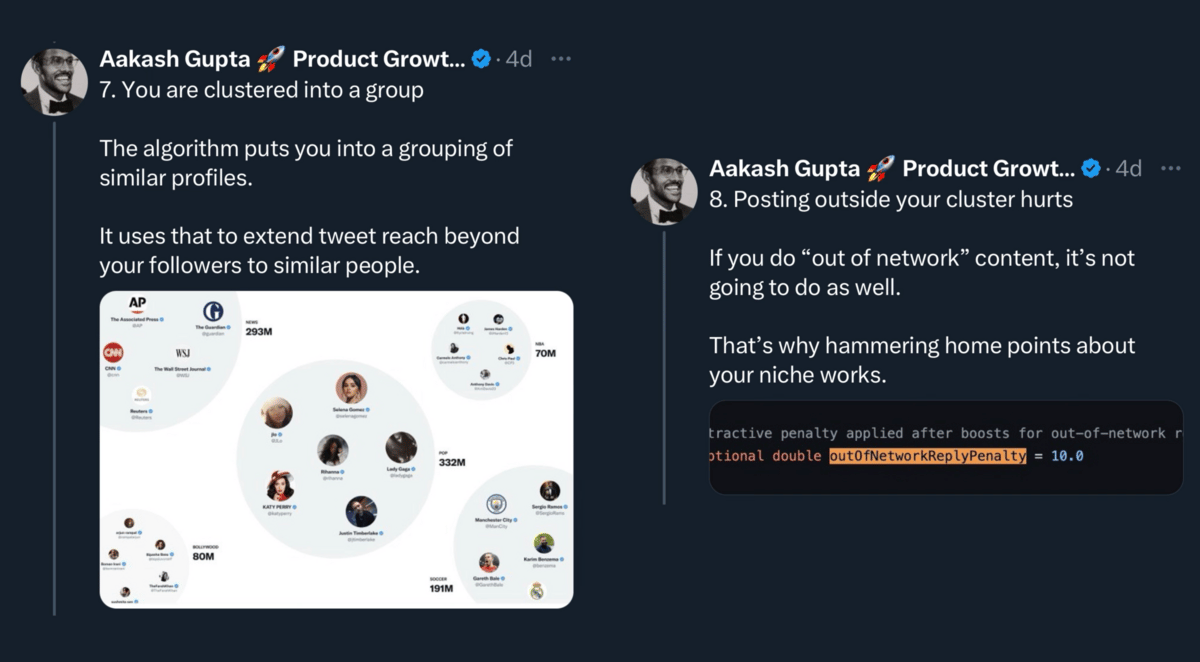Click the 4d timestamp on tweet 8
This screenshot has width=1200, height=662.
1128,168
